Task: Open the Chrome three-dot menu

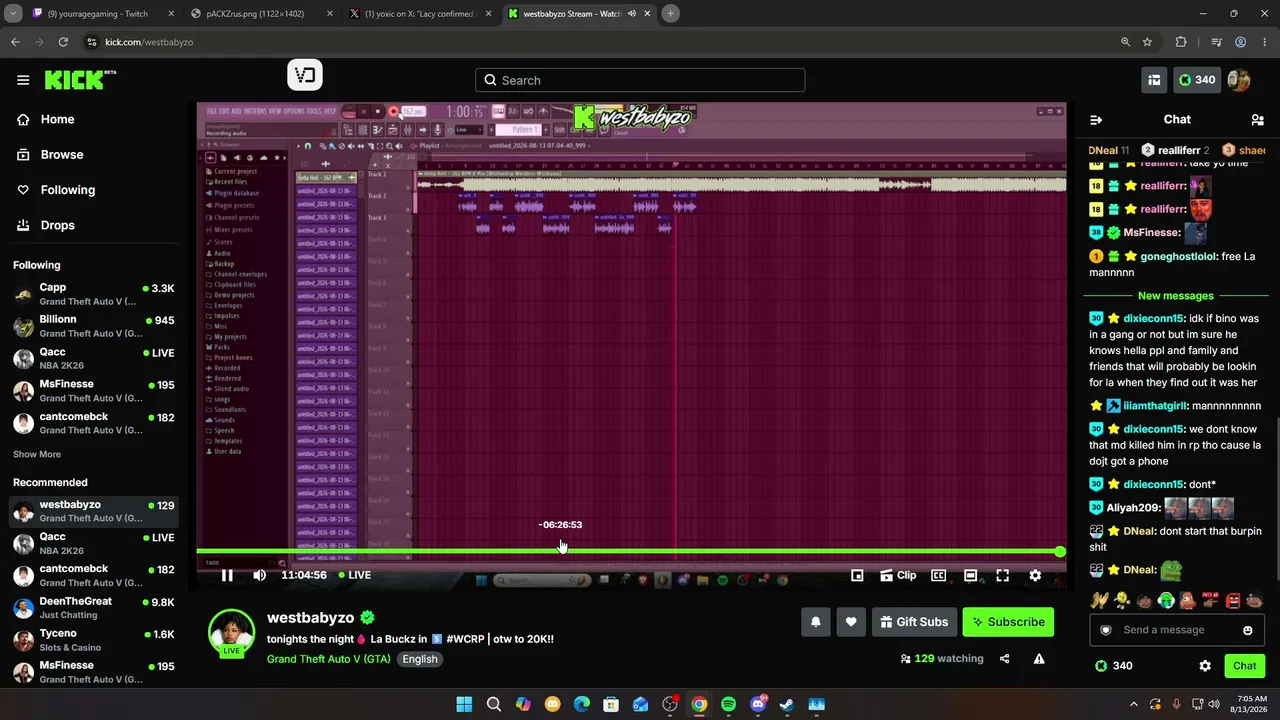Action: click(1265, 42)
